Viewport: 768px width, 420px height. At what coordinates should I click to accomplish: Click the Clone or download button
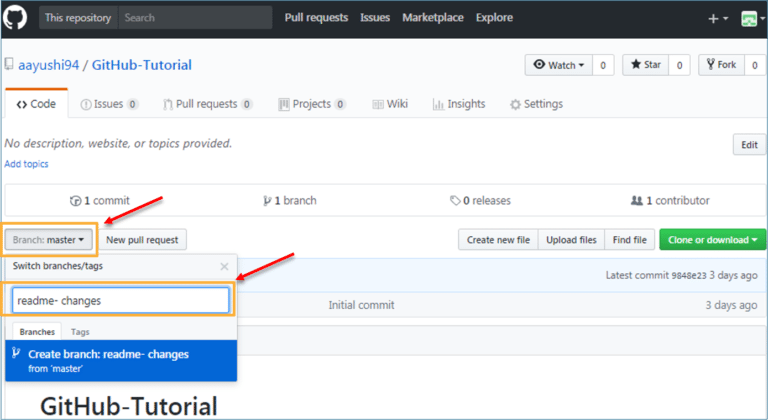[x=712, y=240]
